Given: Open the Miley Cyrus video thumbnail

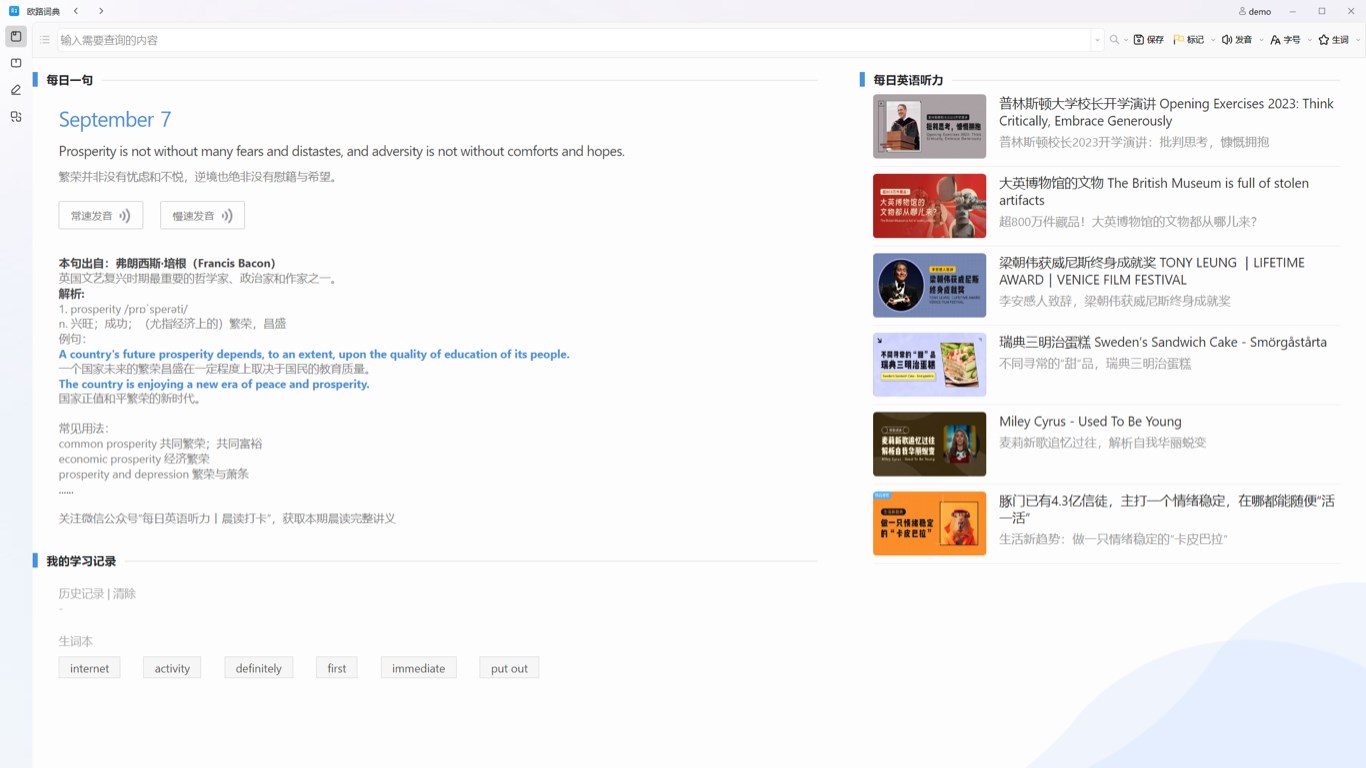Looking at the screenshot, I should pyautogui.click(x=929, y=443).
